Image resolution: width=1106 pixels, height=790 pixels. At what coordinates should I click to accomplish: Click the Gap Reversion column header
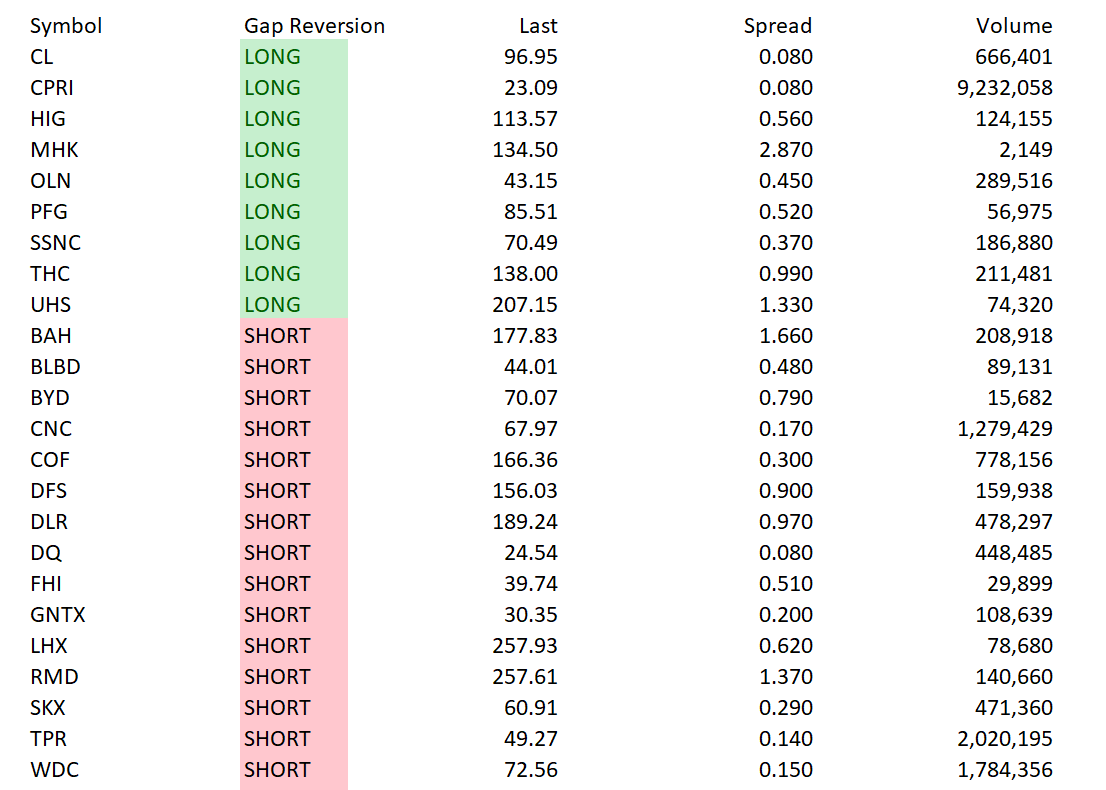pos(314,26)
